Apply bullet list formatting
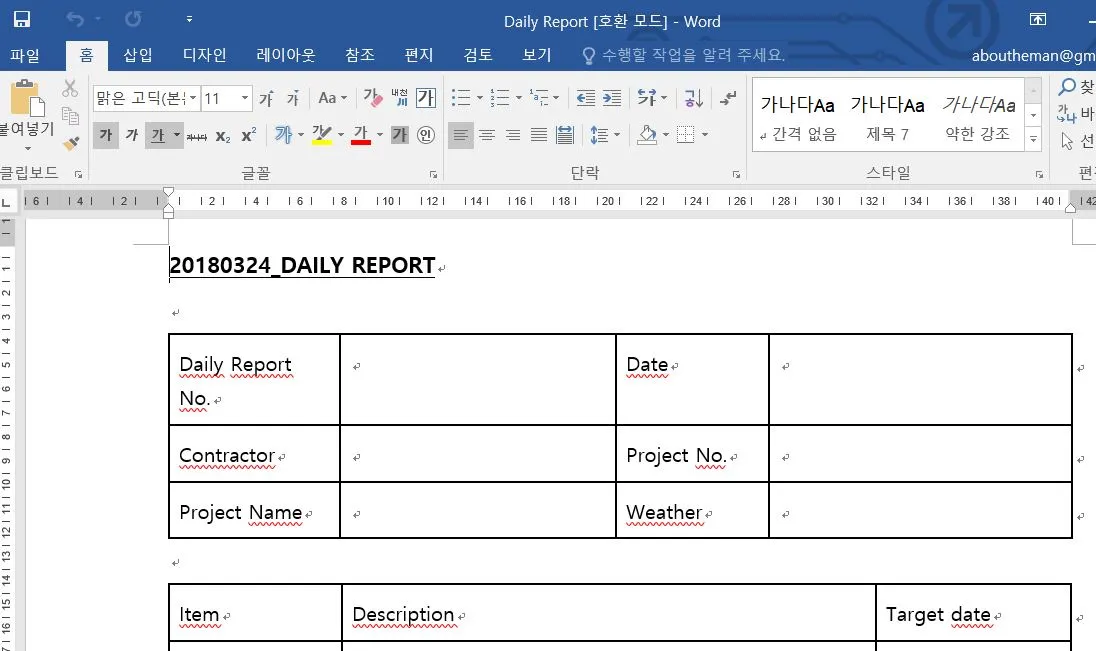This screenshot has width=1096, height=651. point(461,98)
